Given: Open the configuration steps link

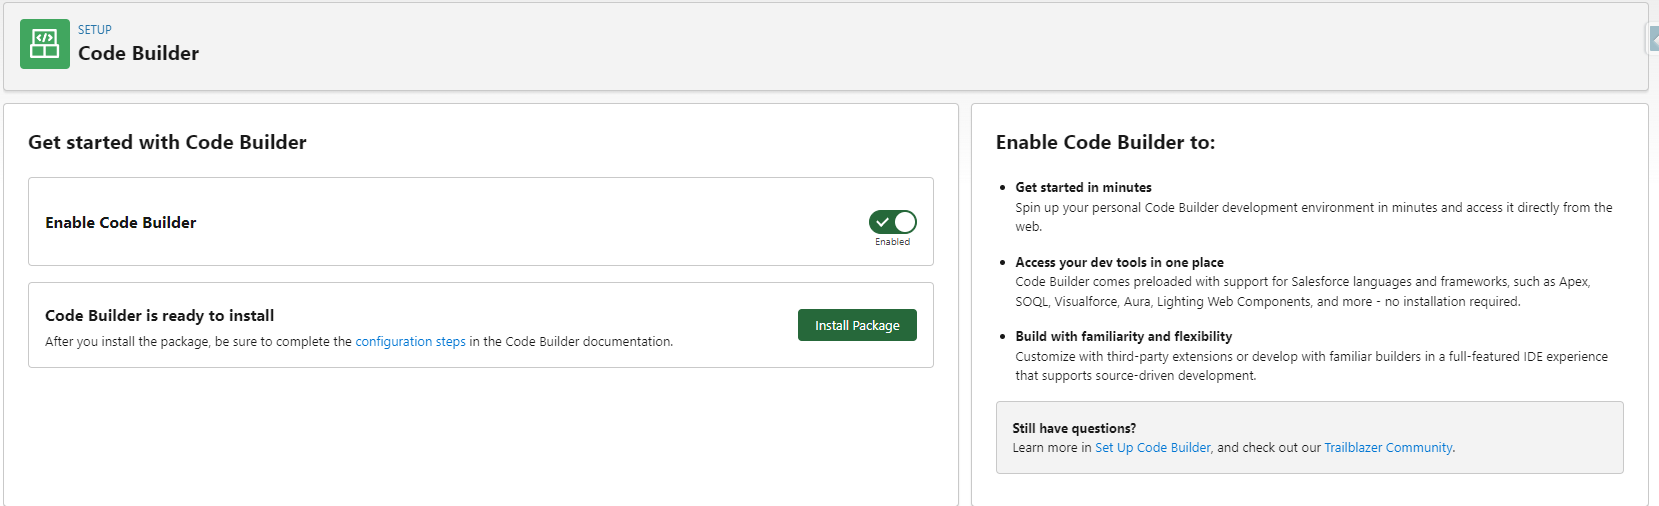Looking at the screenshot, I should tap(410, 342).
